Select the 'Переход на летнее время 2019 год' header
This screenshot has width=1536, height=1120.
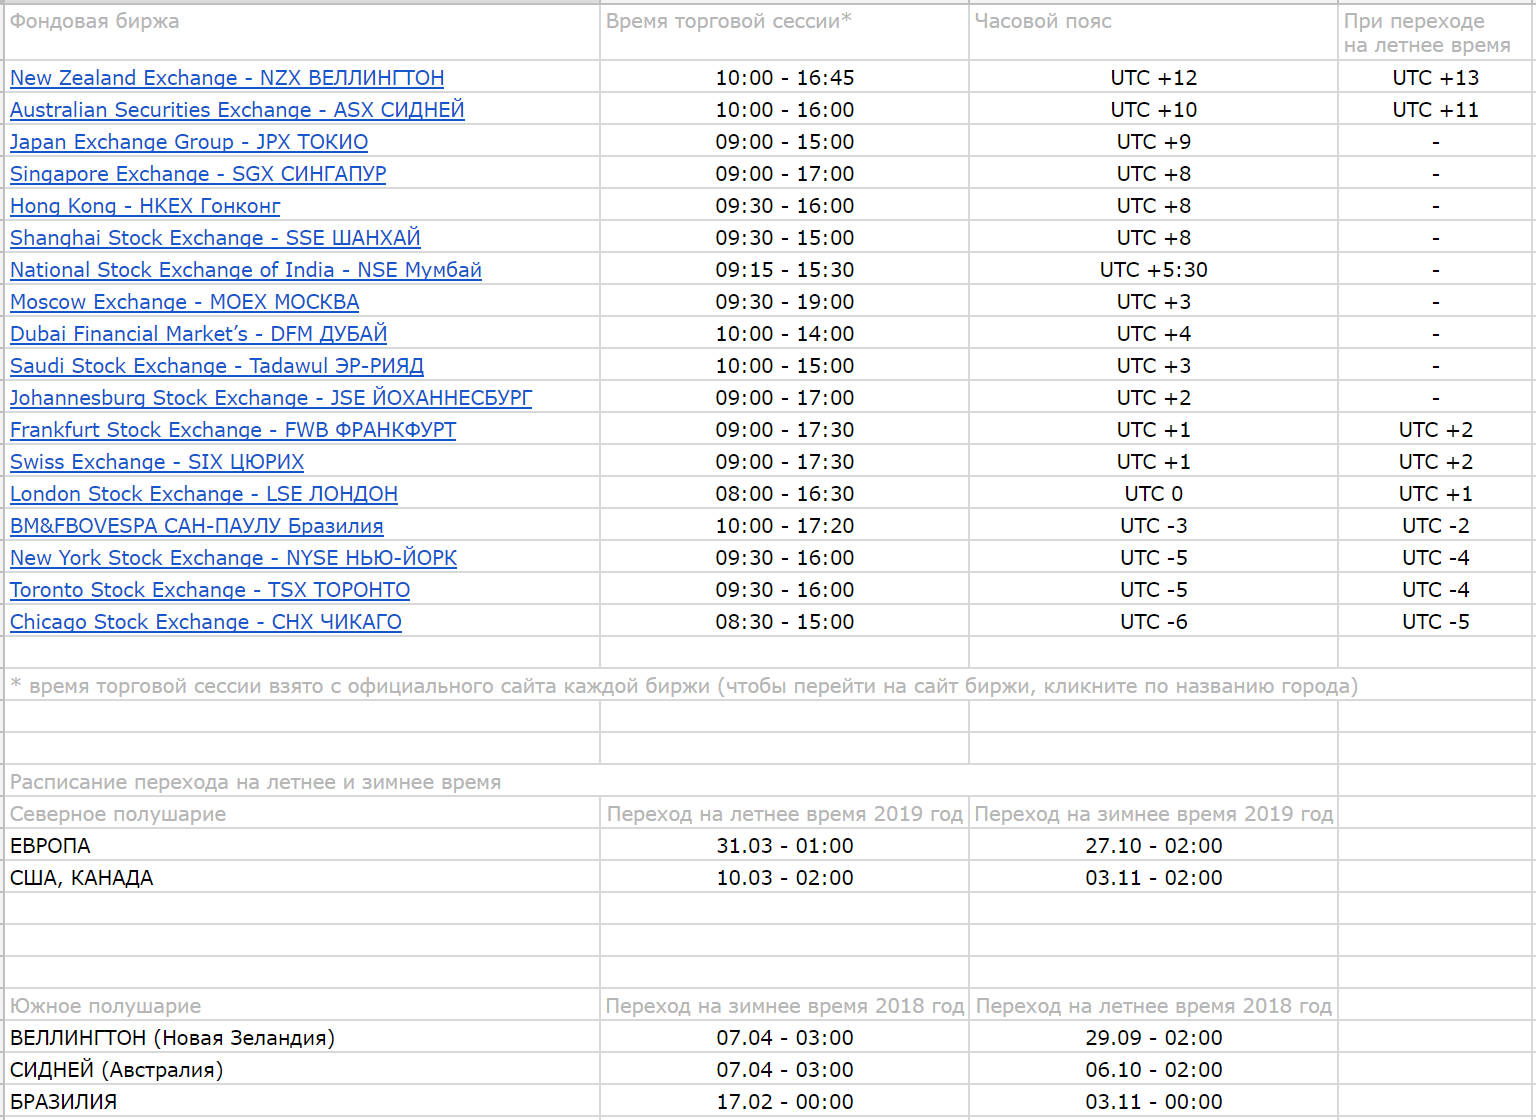point(785,814)
